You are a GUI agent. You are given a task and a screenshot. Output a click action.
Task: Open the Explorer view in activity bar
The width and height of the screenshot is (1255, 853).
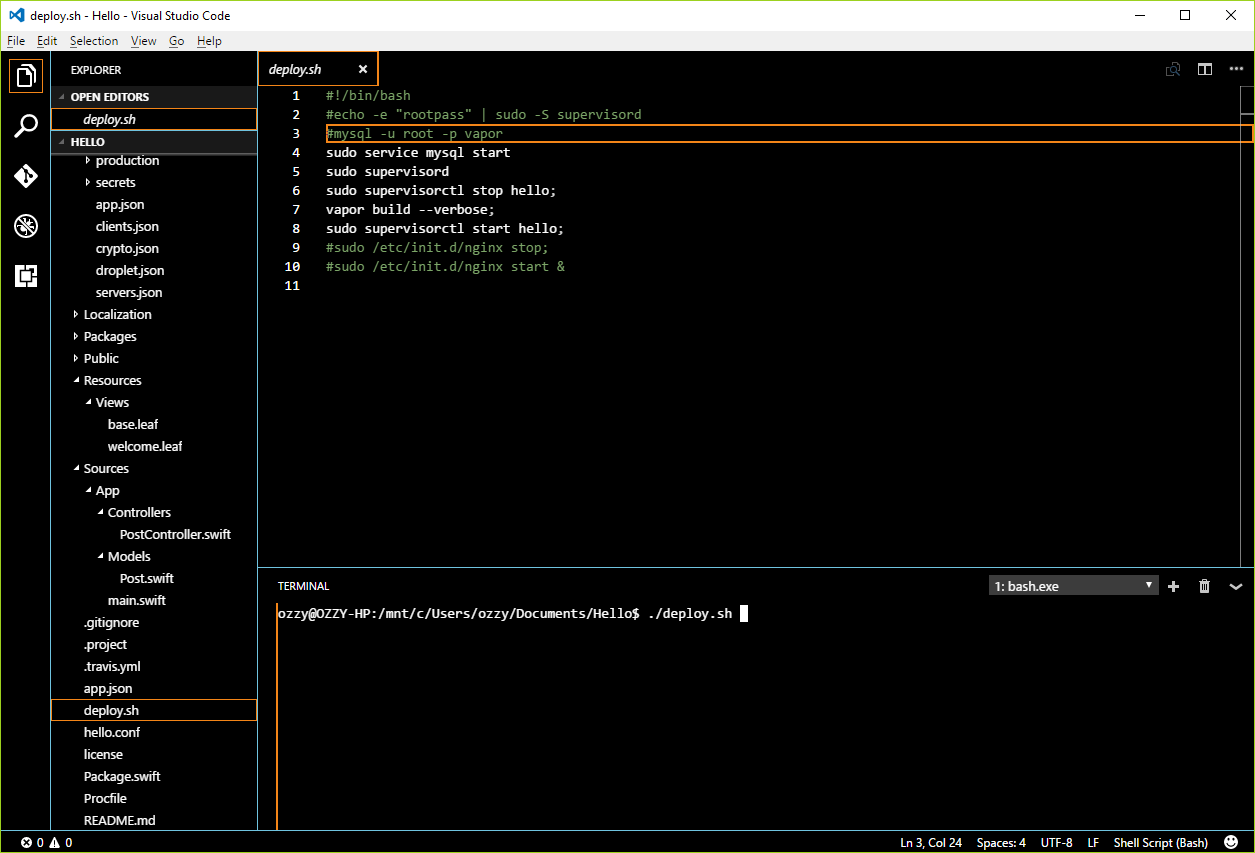[26, 76]
